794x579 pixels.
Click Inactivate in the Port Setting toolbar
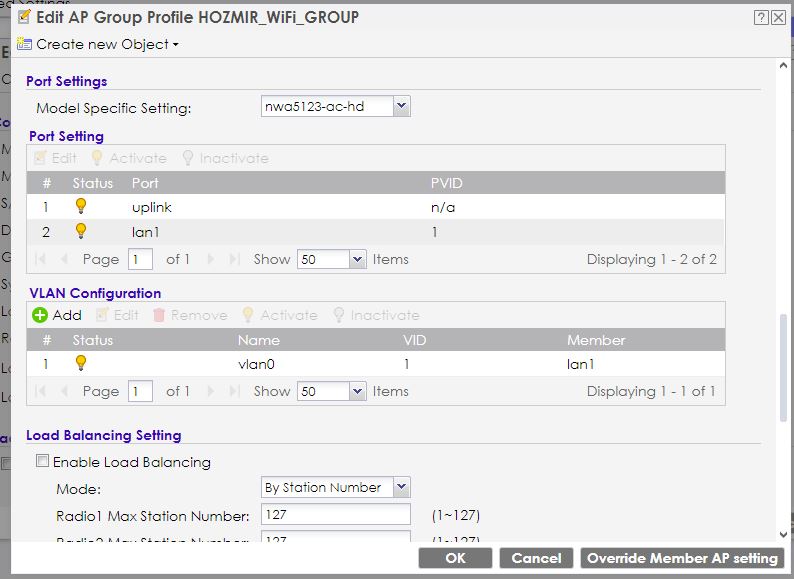[x=225, y=158]
